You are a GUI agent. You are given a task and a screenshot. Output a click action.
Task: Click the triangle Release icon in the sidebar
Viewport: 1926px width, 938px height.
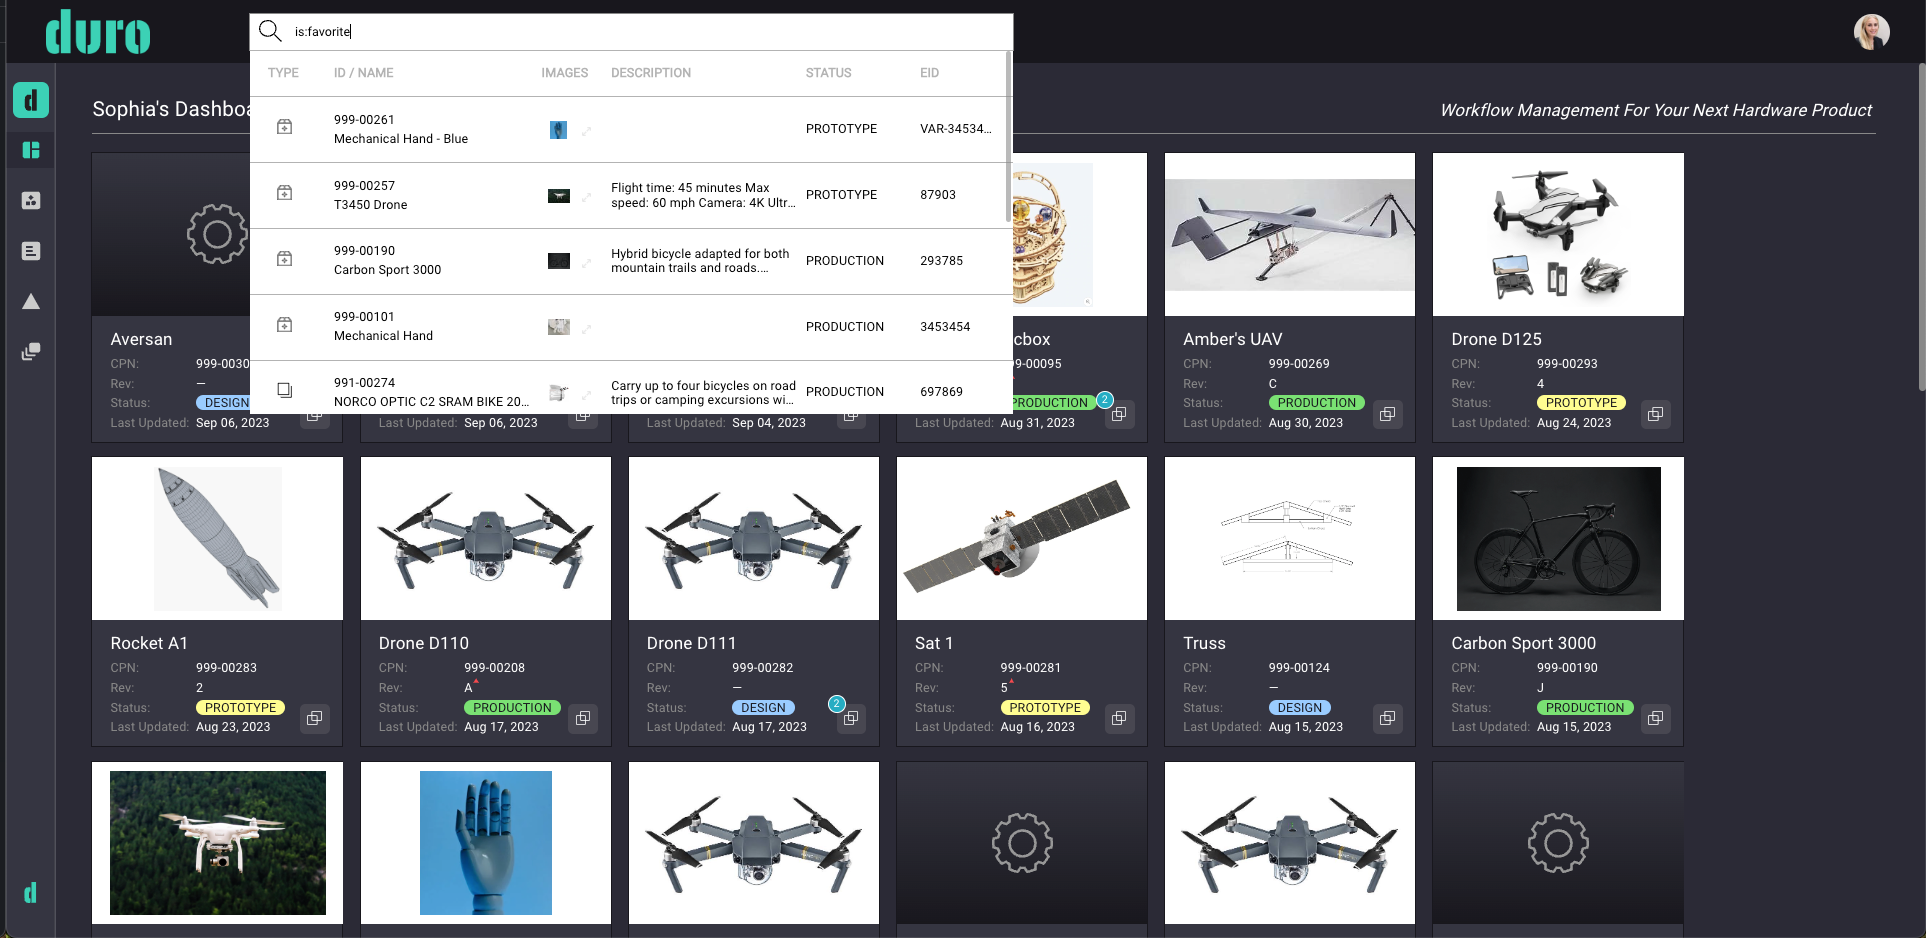tap(30, 301)
